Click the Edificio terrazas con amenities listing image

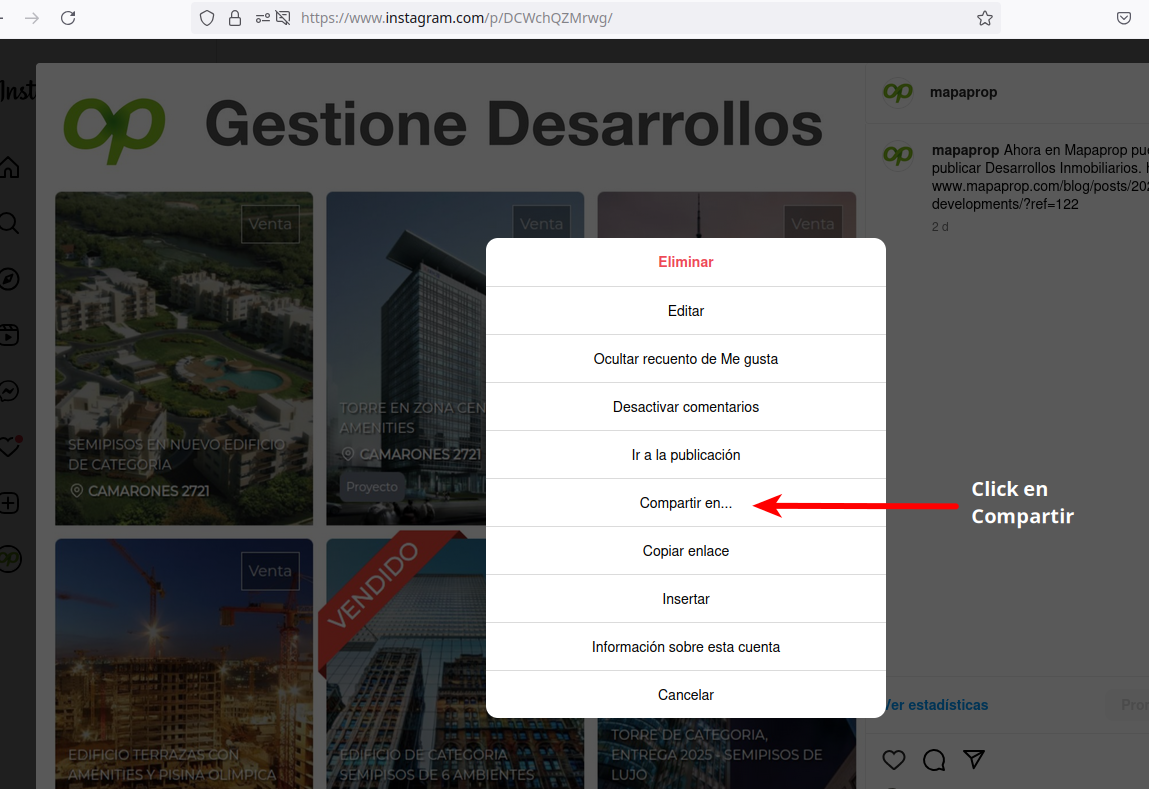click(x=184, y=664)
